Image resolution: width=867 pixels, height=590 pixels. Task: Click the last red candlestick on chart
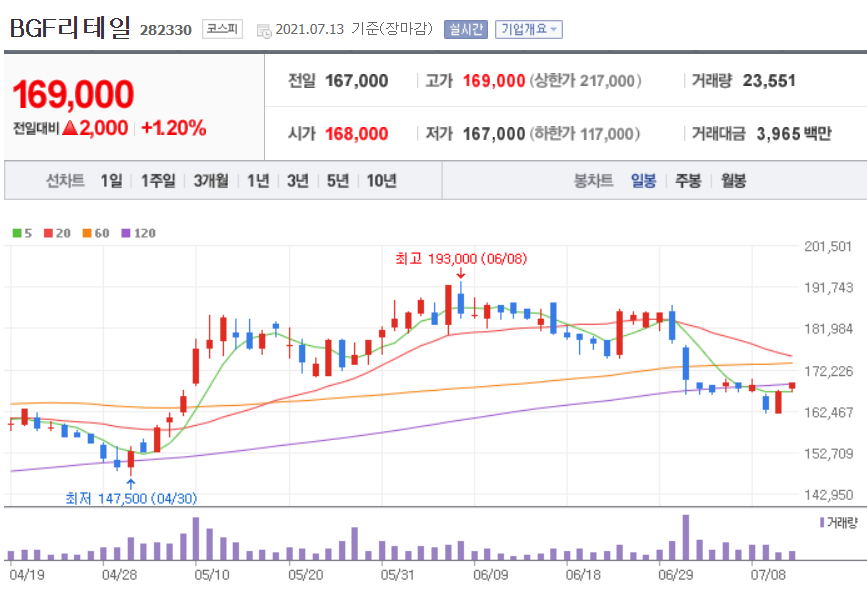(792, 386)
